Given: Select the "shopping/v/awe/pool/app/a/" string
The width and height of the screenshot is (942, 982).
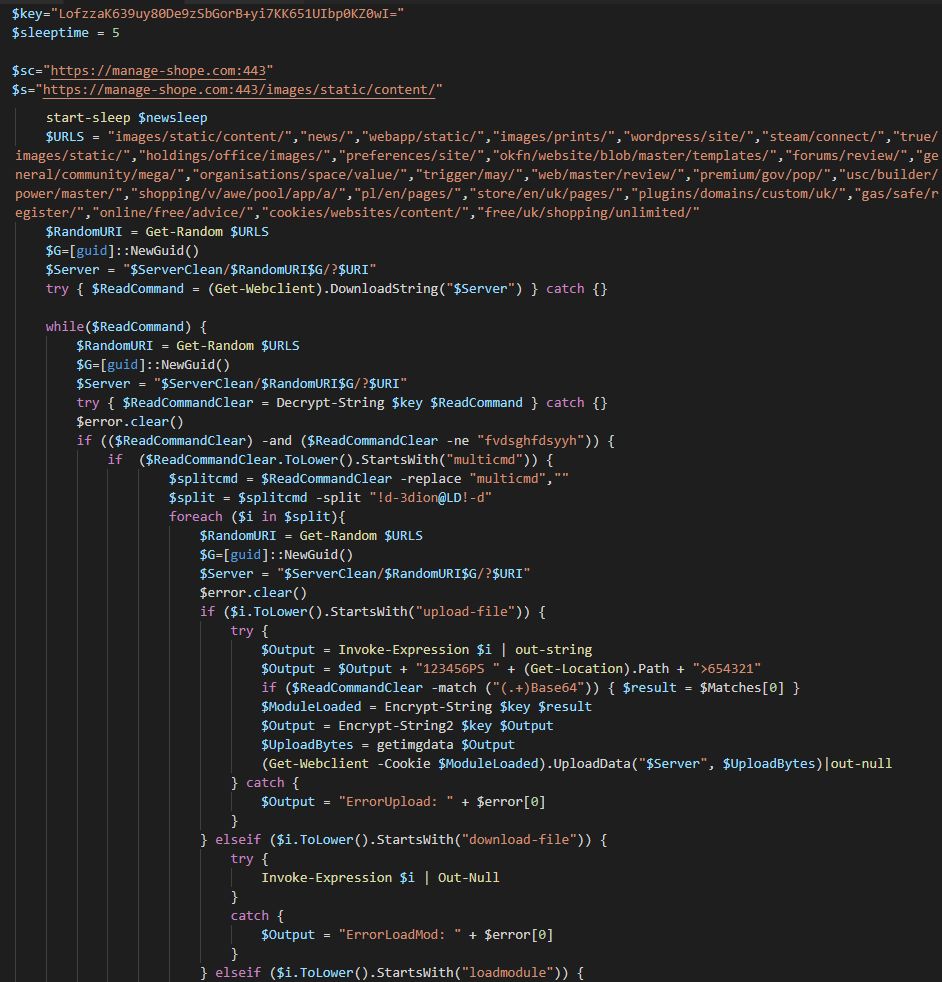Looking at the screenshot, I should pyautogui.click(x=242, y=194).
